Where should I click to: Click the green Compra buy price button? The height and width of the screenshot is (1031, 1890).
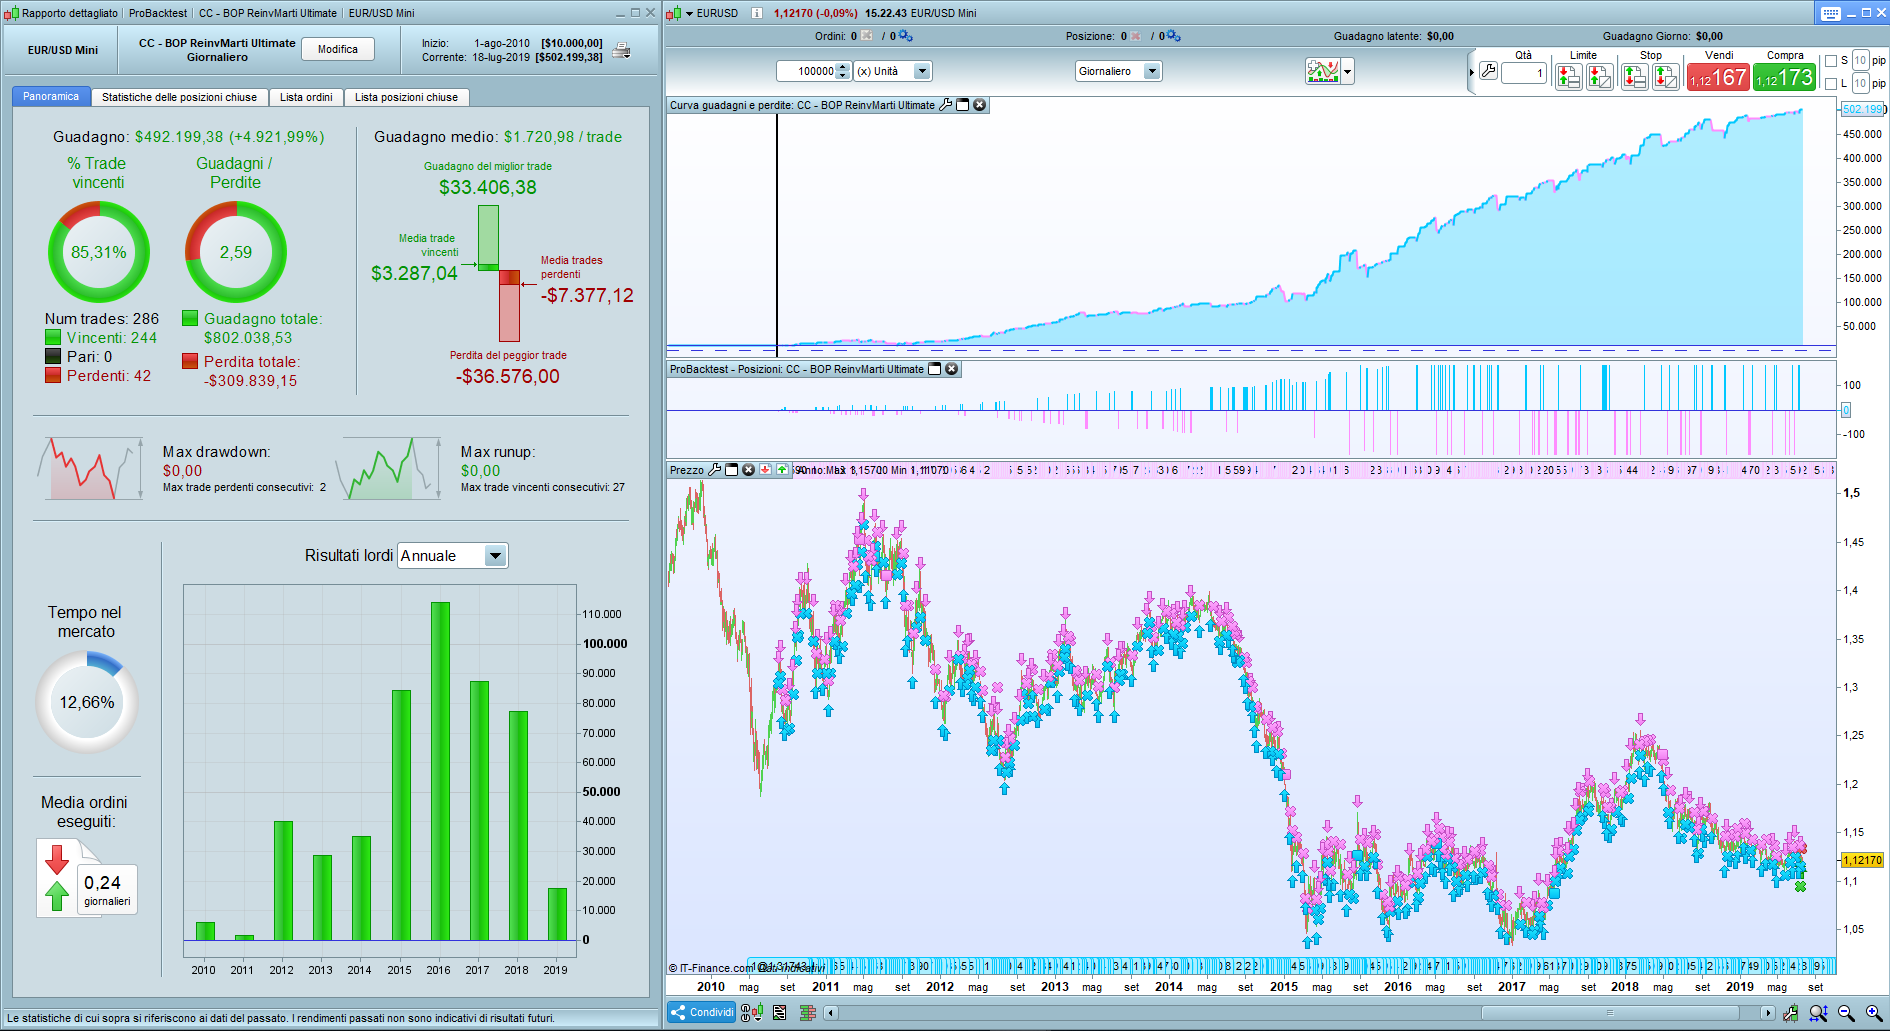1784,78
